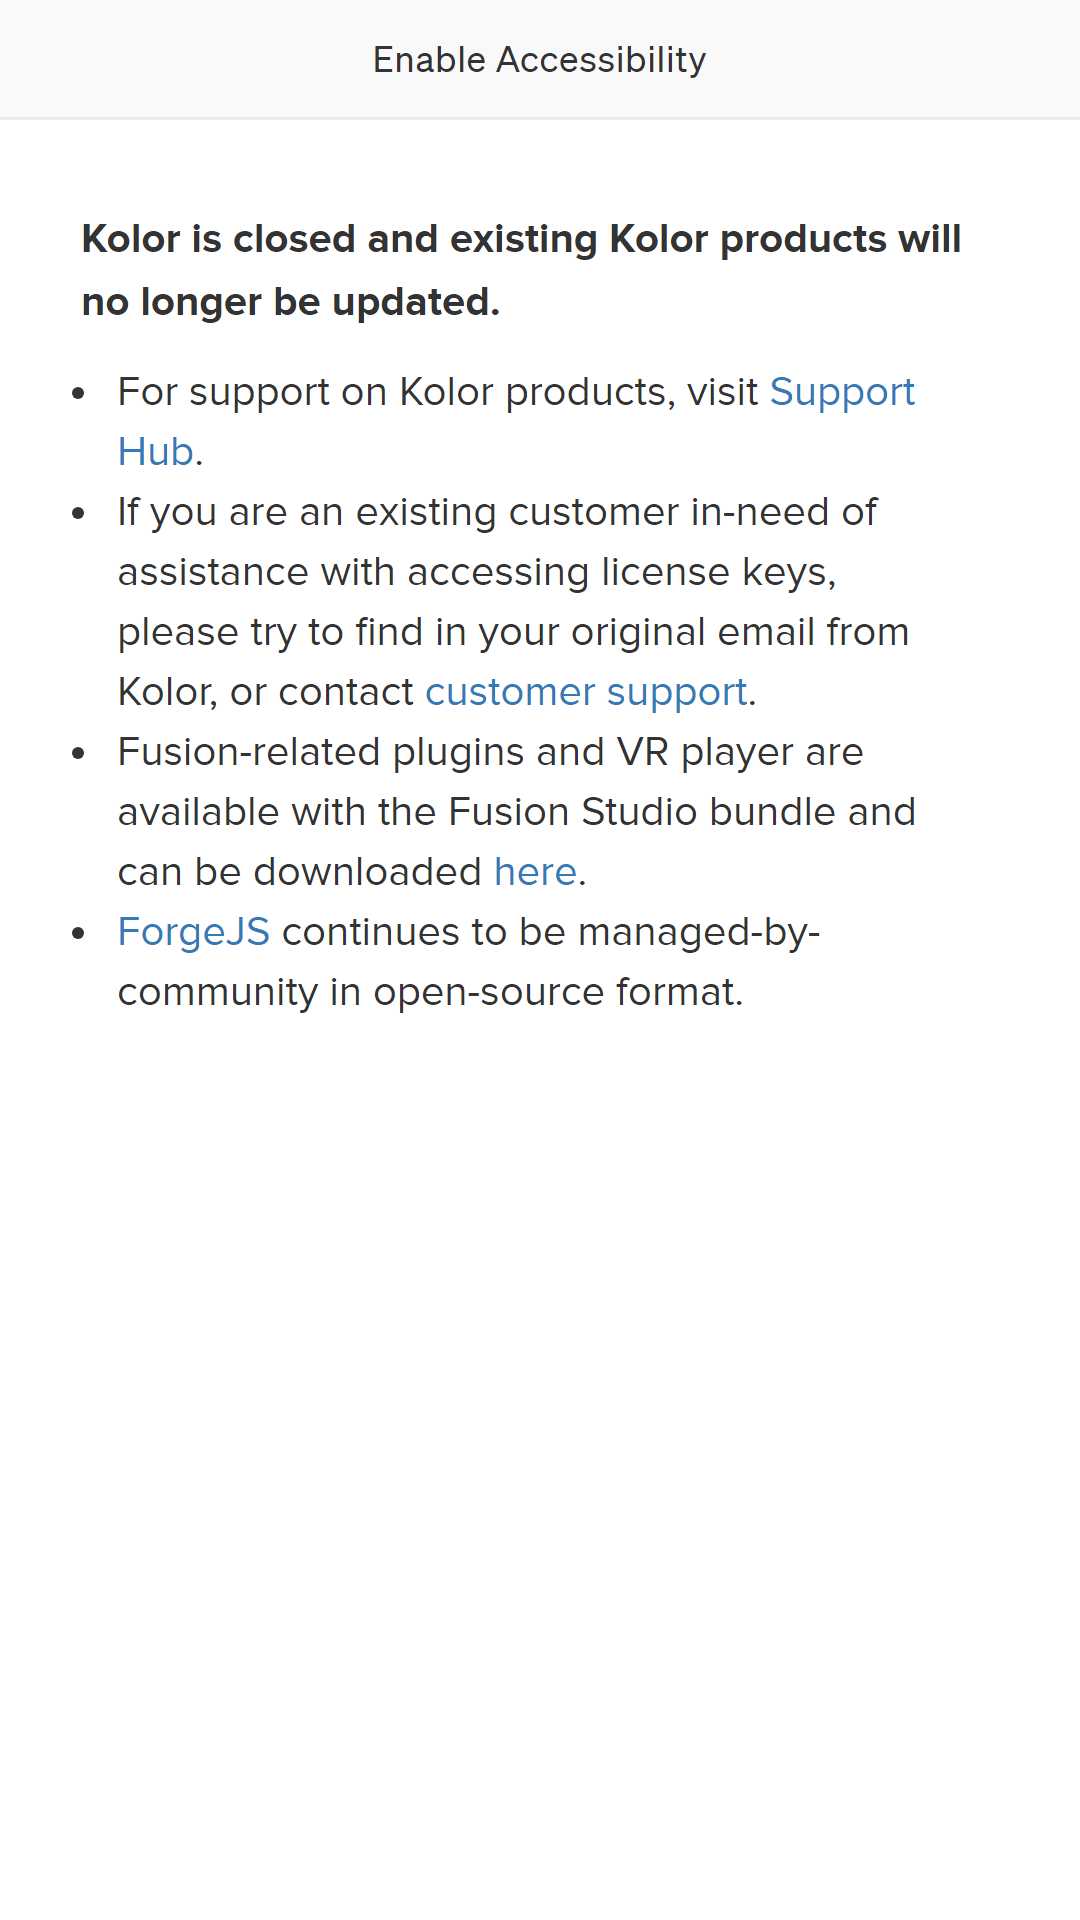This screenshot has width=1080, height=1920.
Task: Click the 'no longer be updated.' heading line
Action: tap(291, 302)
